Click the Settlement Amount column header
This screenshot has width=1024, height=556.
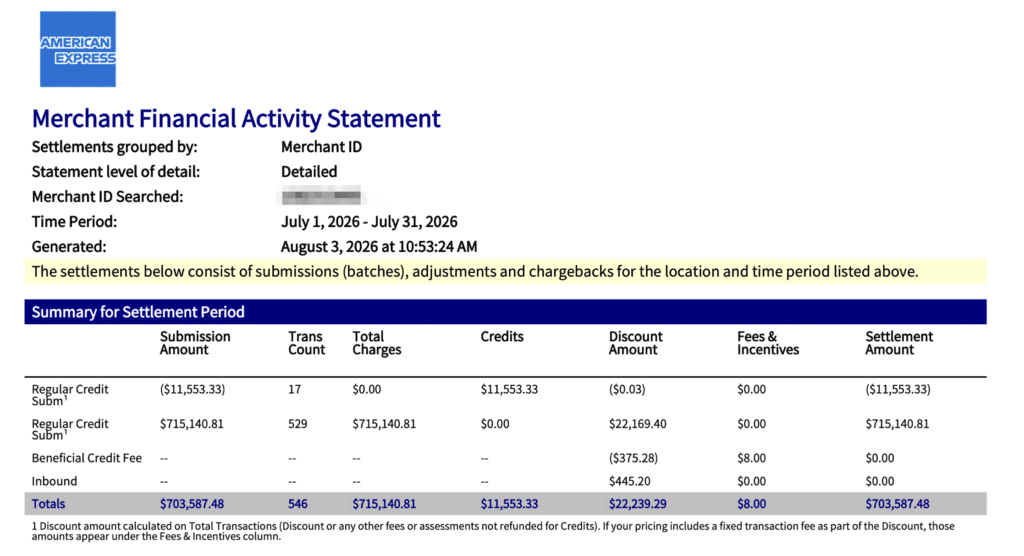pyautogui.click(x=899, y=343)
